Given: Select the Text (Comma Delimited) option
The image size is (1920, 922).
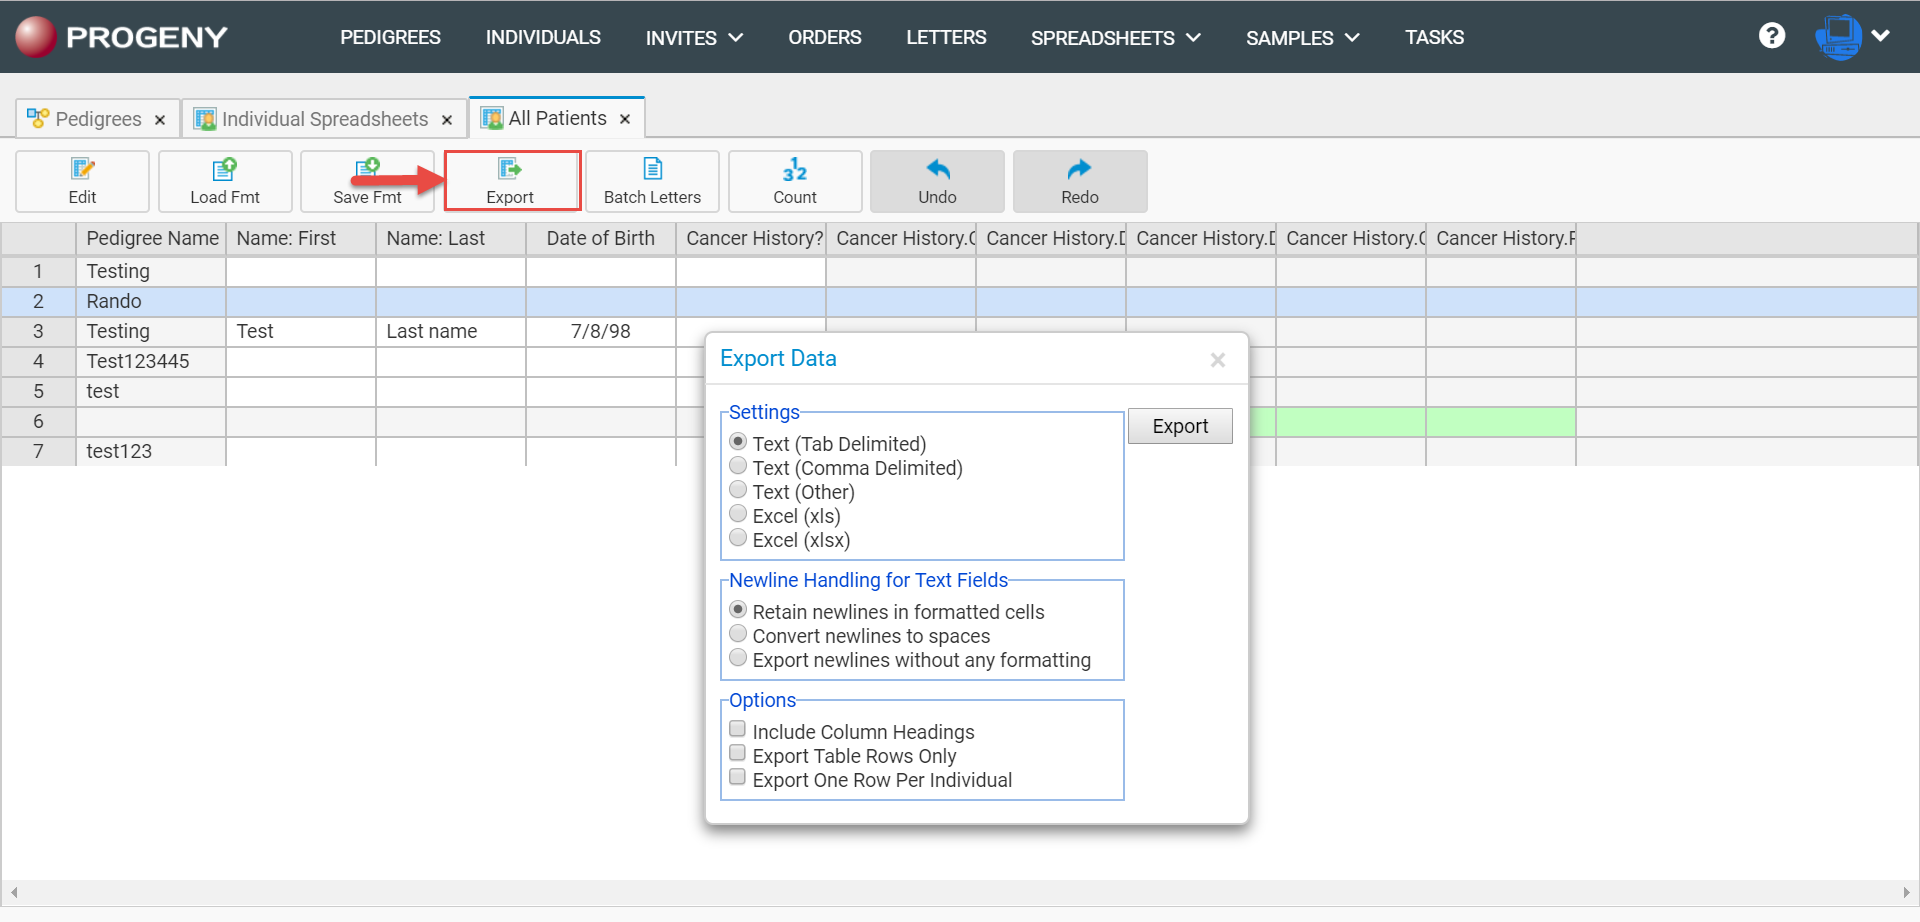Looking at the screenshot, I should (x=738, y=465).
